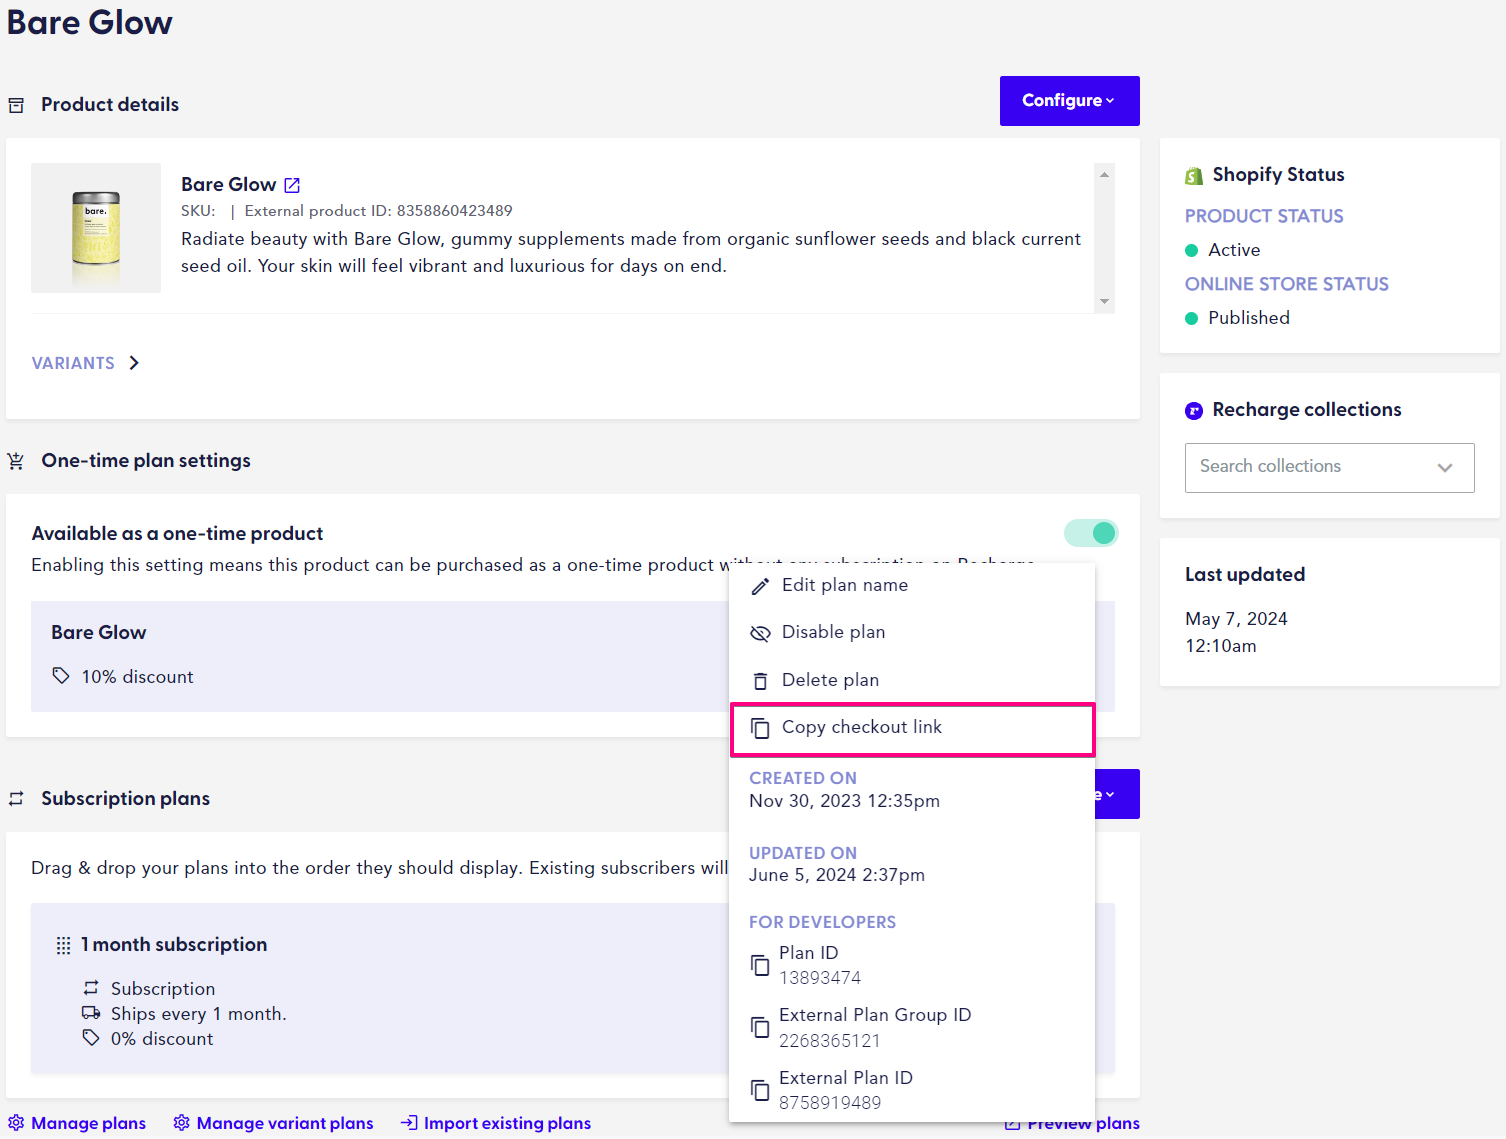Copy the Plan ID value
The height and width of the screenshot is (1139, 1506).
point(761,965)
